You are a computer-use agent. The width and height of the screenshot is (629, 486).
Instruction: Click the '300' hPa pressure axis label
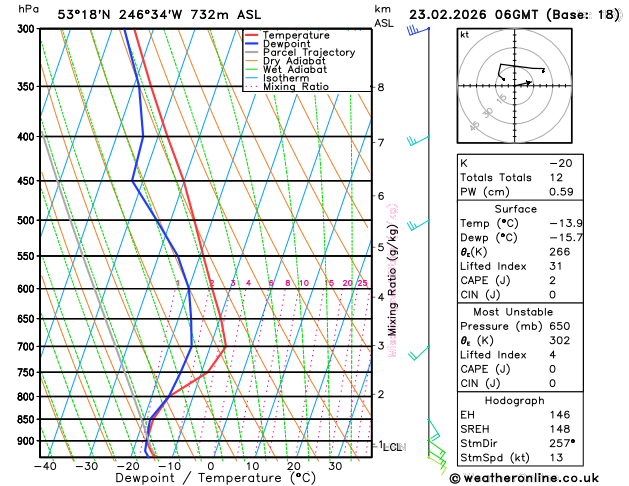click(x=26, y=29)
